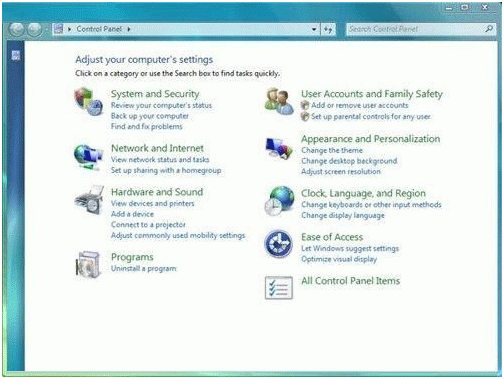The height and width of the screenshot is (379, 504).
Task: Expand the address bar history dropdown arrow
Action: 314,29
